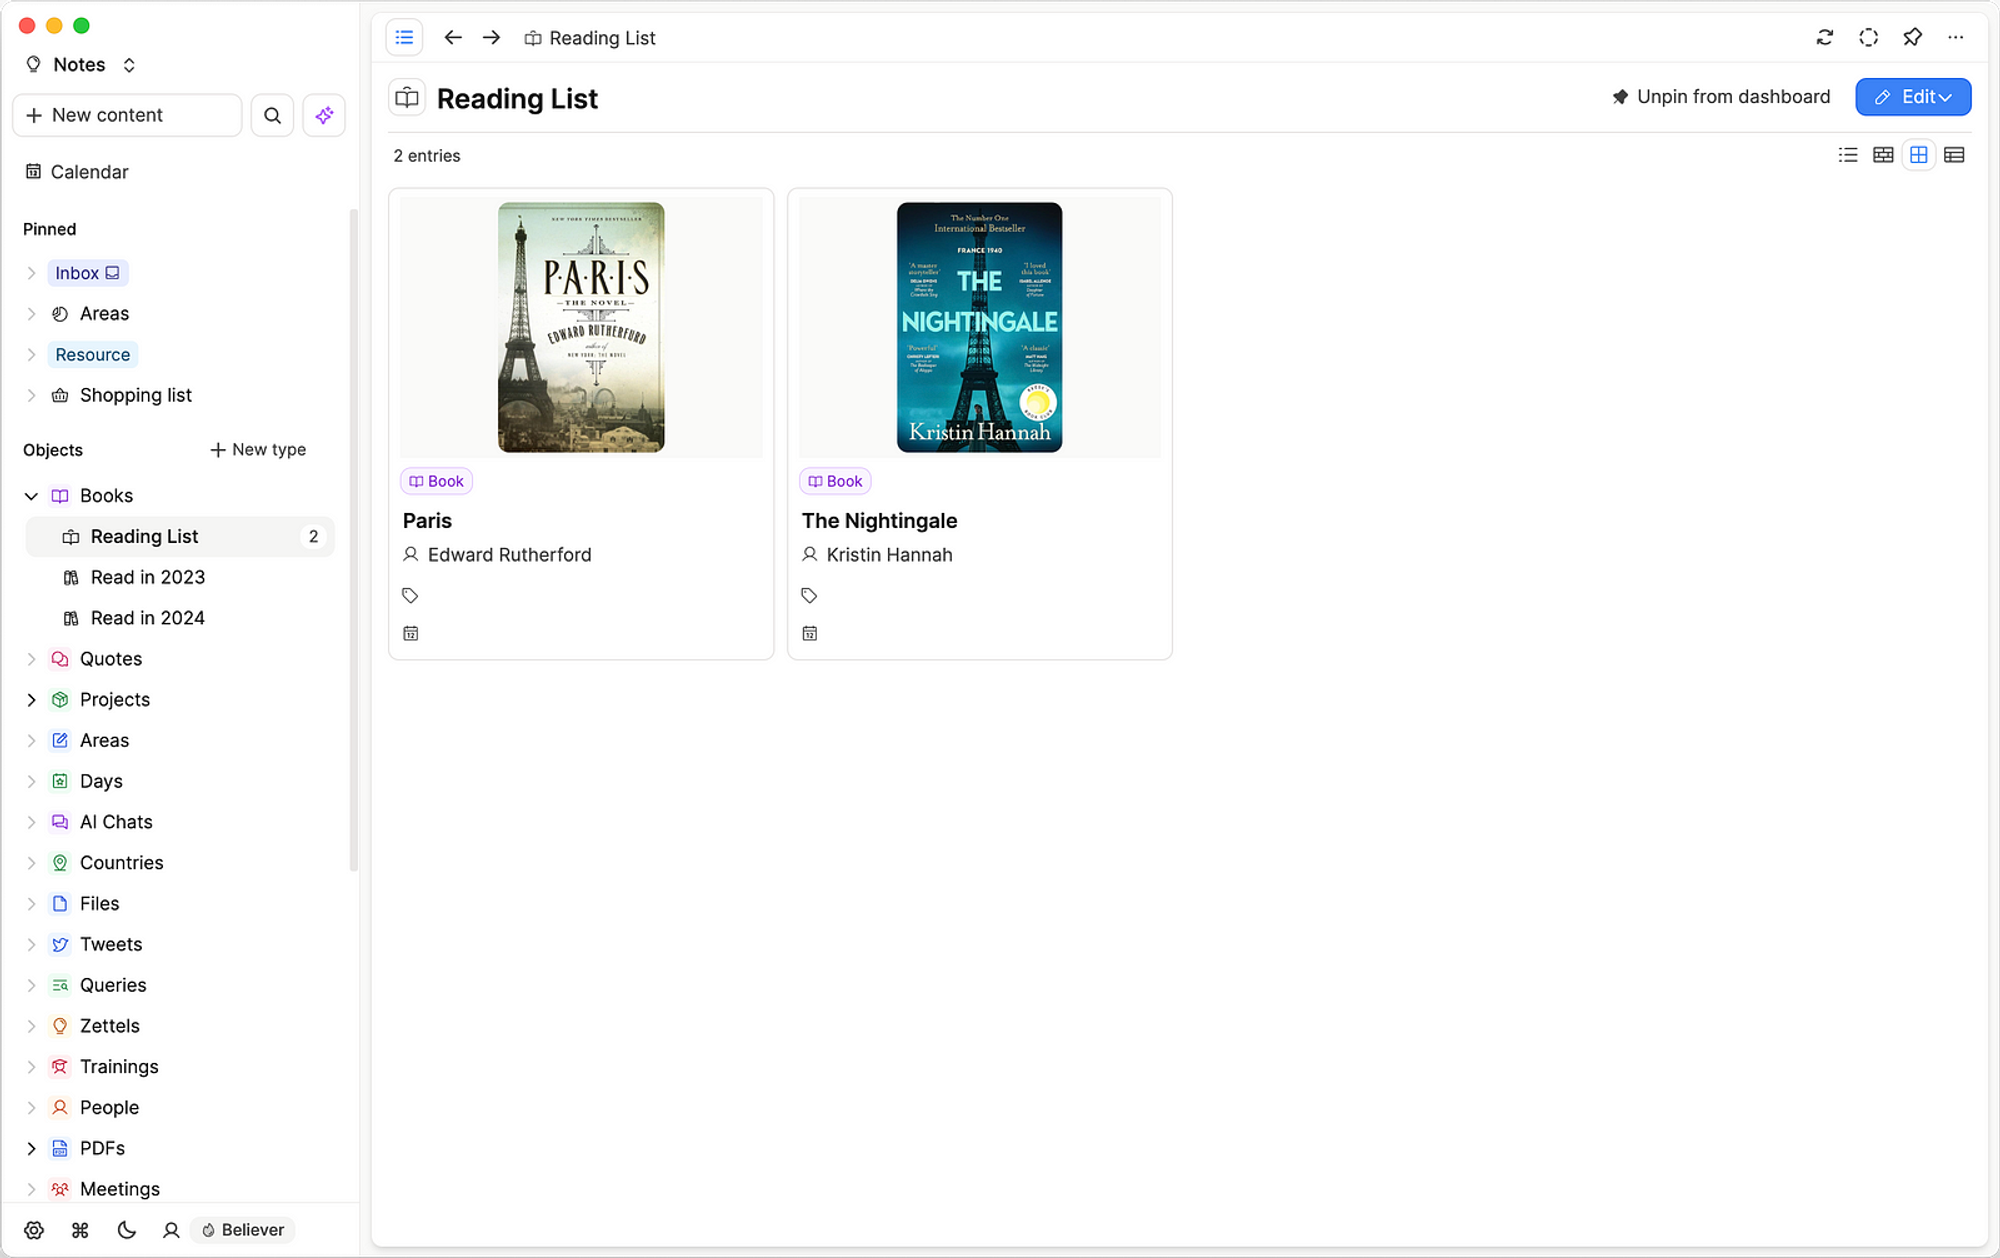This screenshot has height=1258, width=2000.
Task: Collapse the Books tree
Action: [31, 496]
